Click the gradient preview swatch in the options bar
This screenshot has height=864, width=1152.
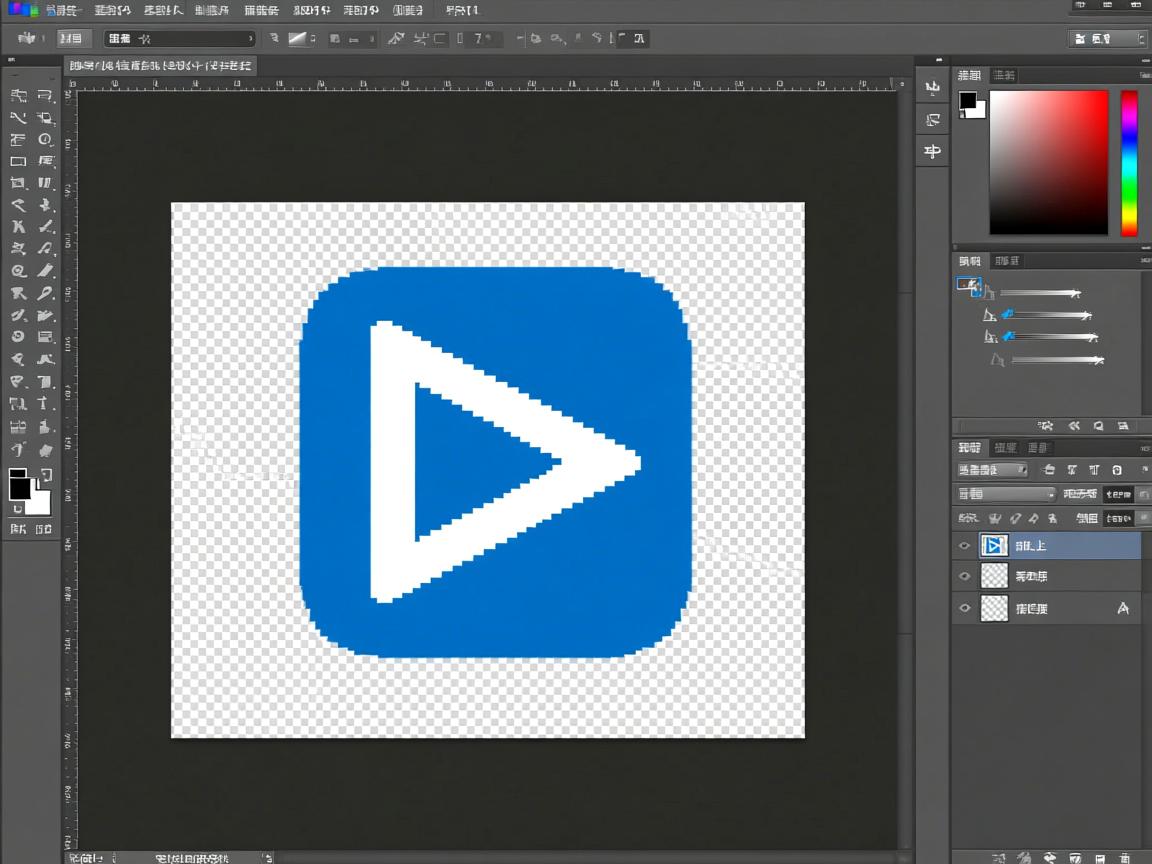point(298,39)
